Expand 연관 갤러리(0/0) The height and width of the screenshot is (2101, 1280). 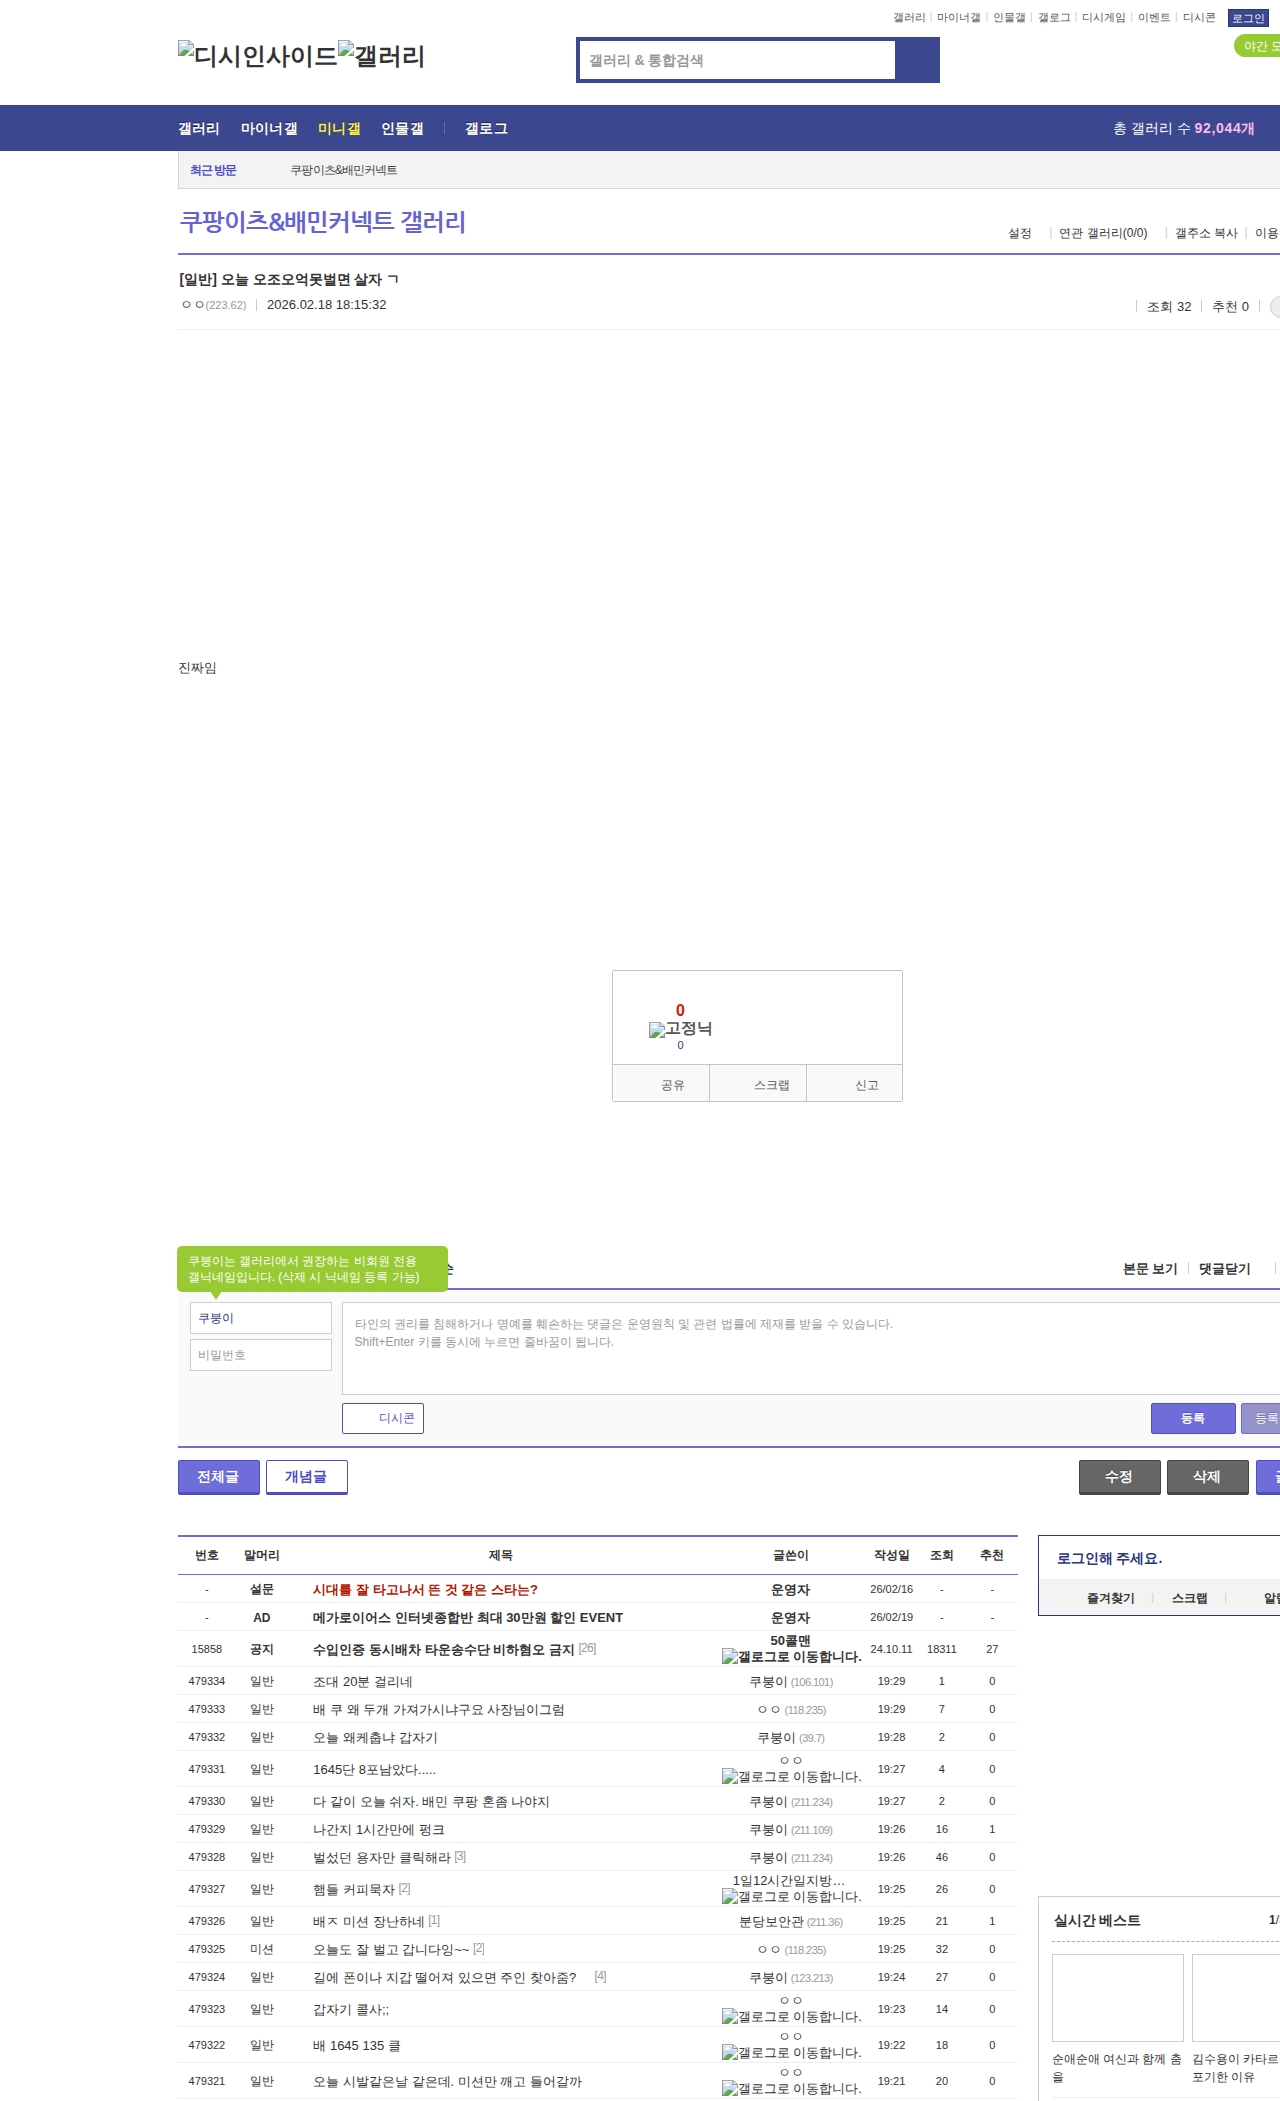(1103, 233)
